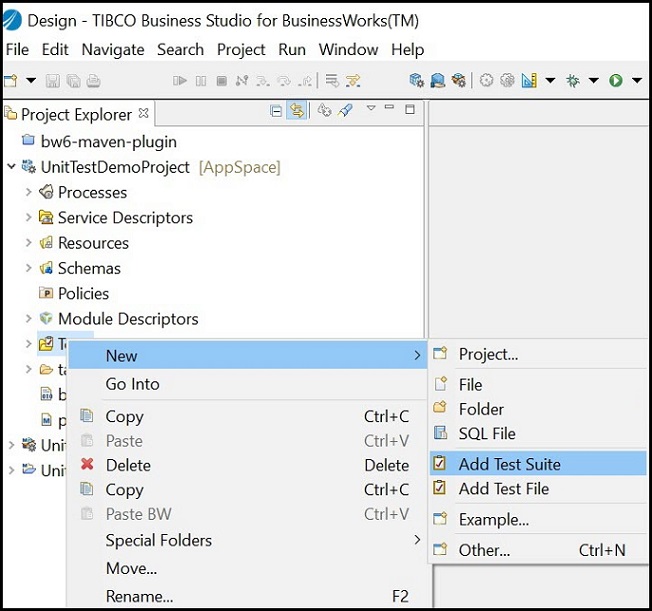Screen dimensions: 652x611
Task: Click the Step Return debug icon
Action: coord(305,81)
